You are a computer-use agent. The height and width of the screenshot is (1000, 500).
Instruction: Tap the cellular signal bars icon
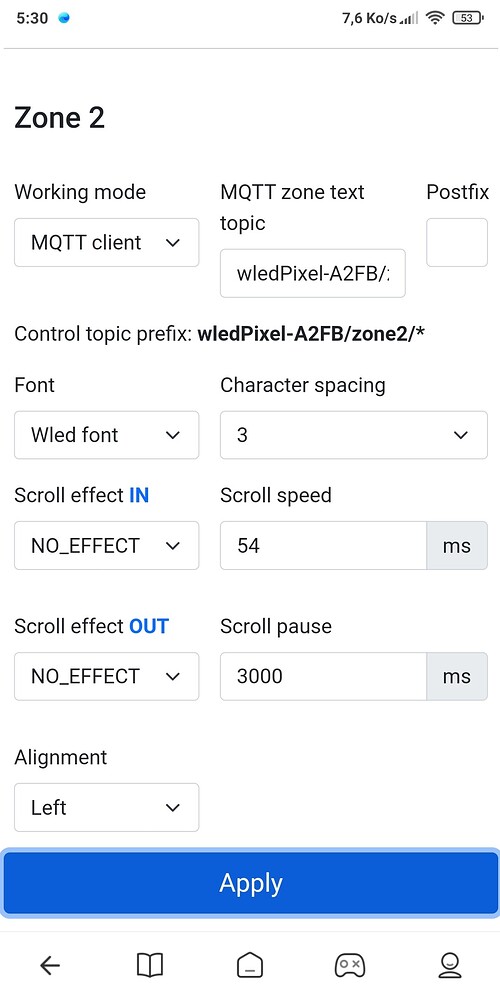409,18
